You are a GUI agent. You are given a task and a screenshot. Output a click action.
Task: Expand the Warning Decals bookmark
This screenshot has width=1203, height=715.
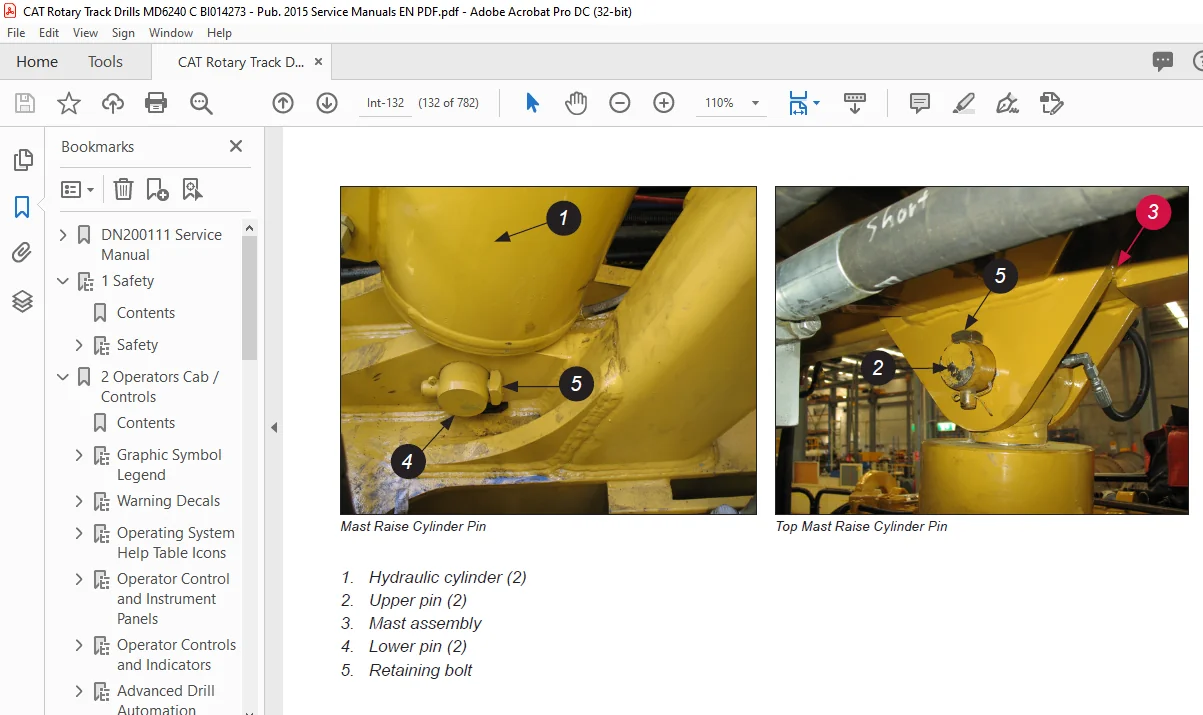80,501
